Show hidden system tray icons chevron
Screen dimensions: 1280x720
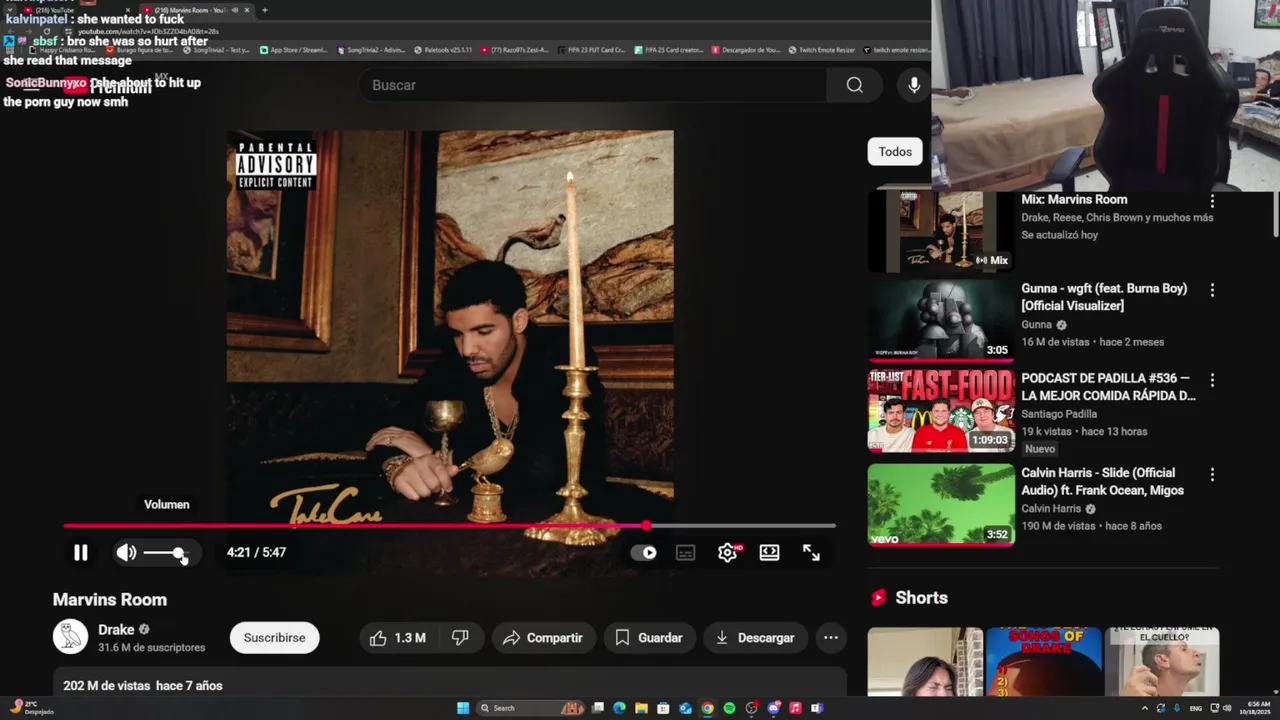click(x=1145, y=708)
